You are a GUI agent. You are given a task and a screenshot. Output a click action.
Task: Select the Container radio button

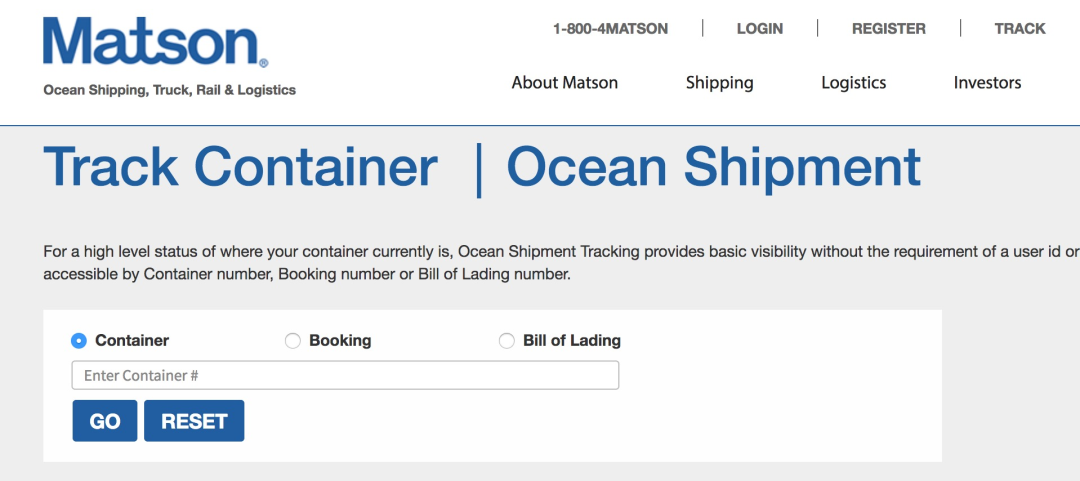coord(79,340)
